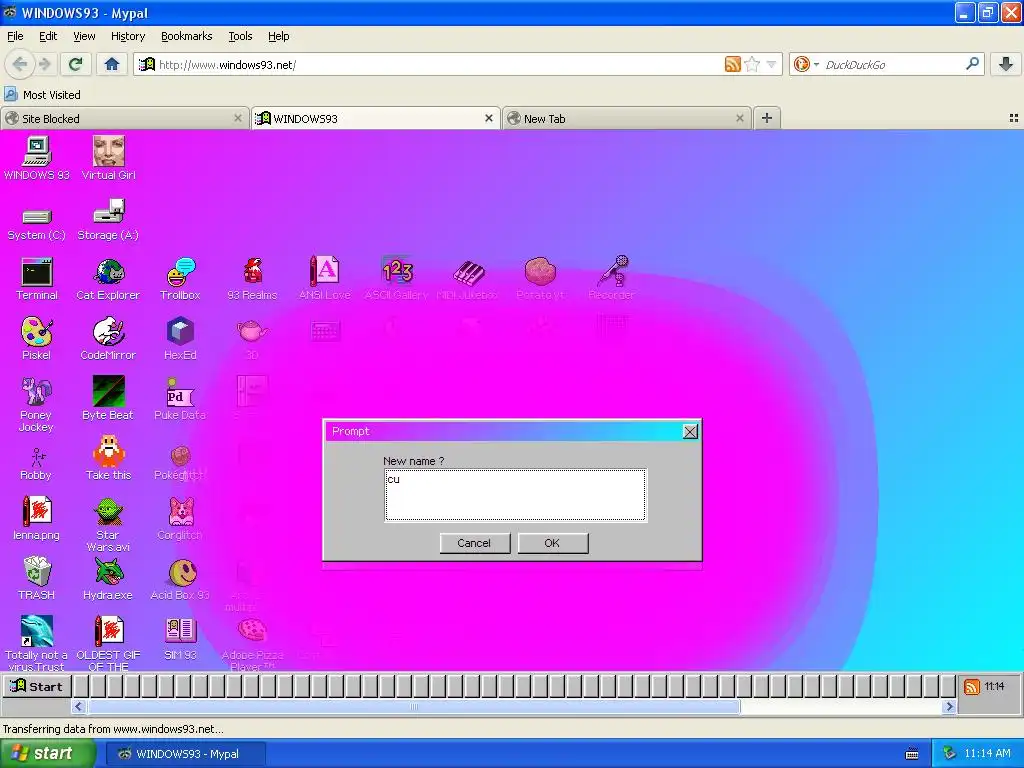Viewport: 1024px width, 768px height.
Task: Click the XP system tray clock
Action: (x=987, y=753)
